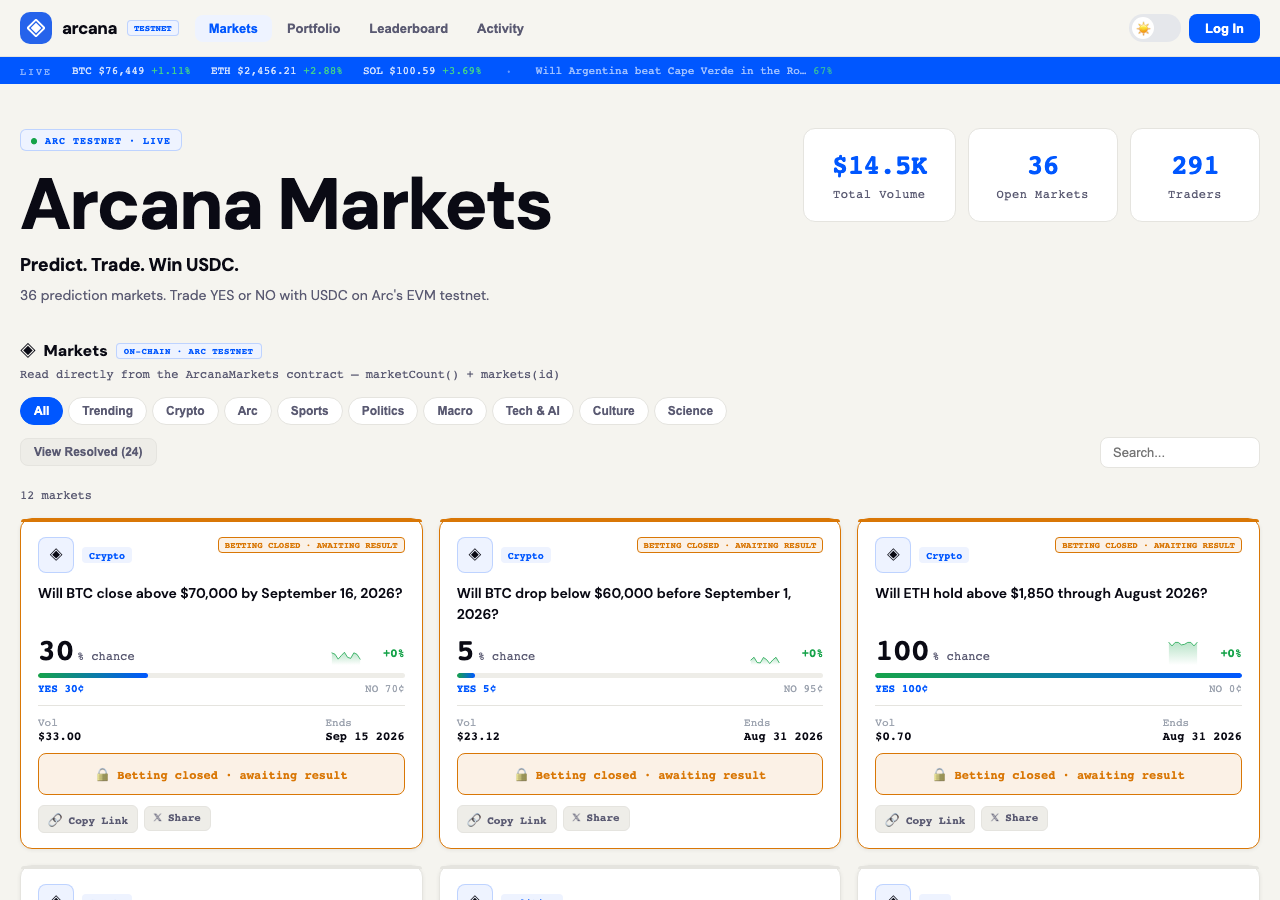Open the Argentina vs Cape Verde ticker market
1280x900 pixels.
[683, 71]
